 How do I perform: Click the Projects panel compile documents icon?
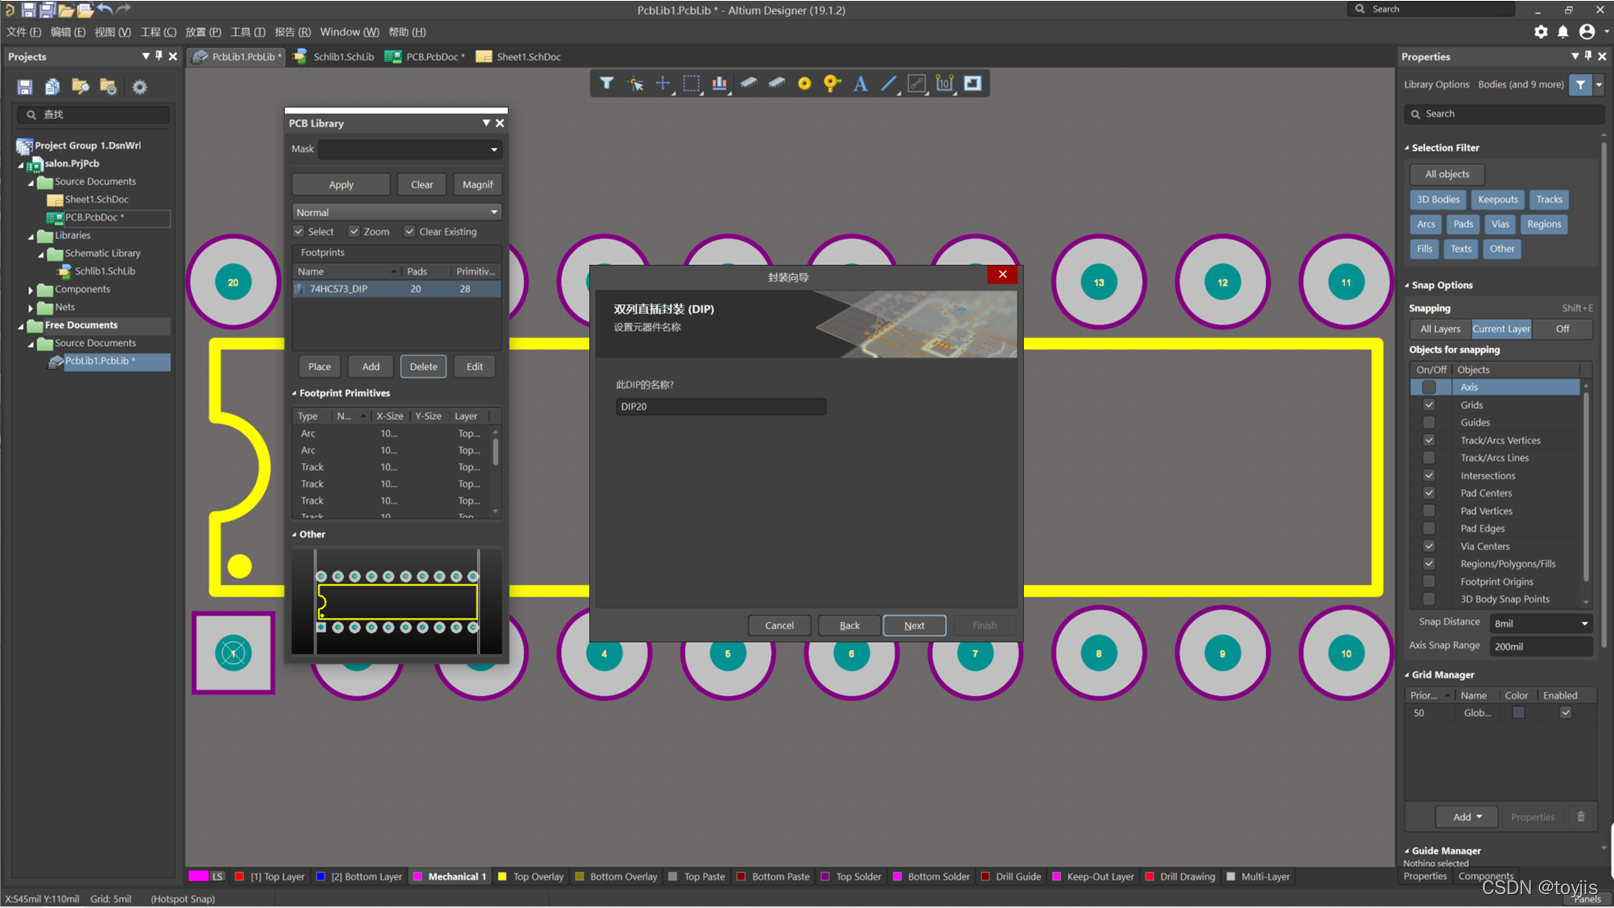pos(52,87)
